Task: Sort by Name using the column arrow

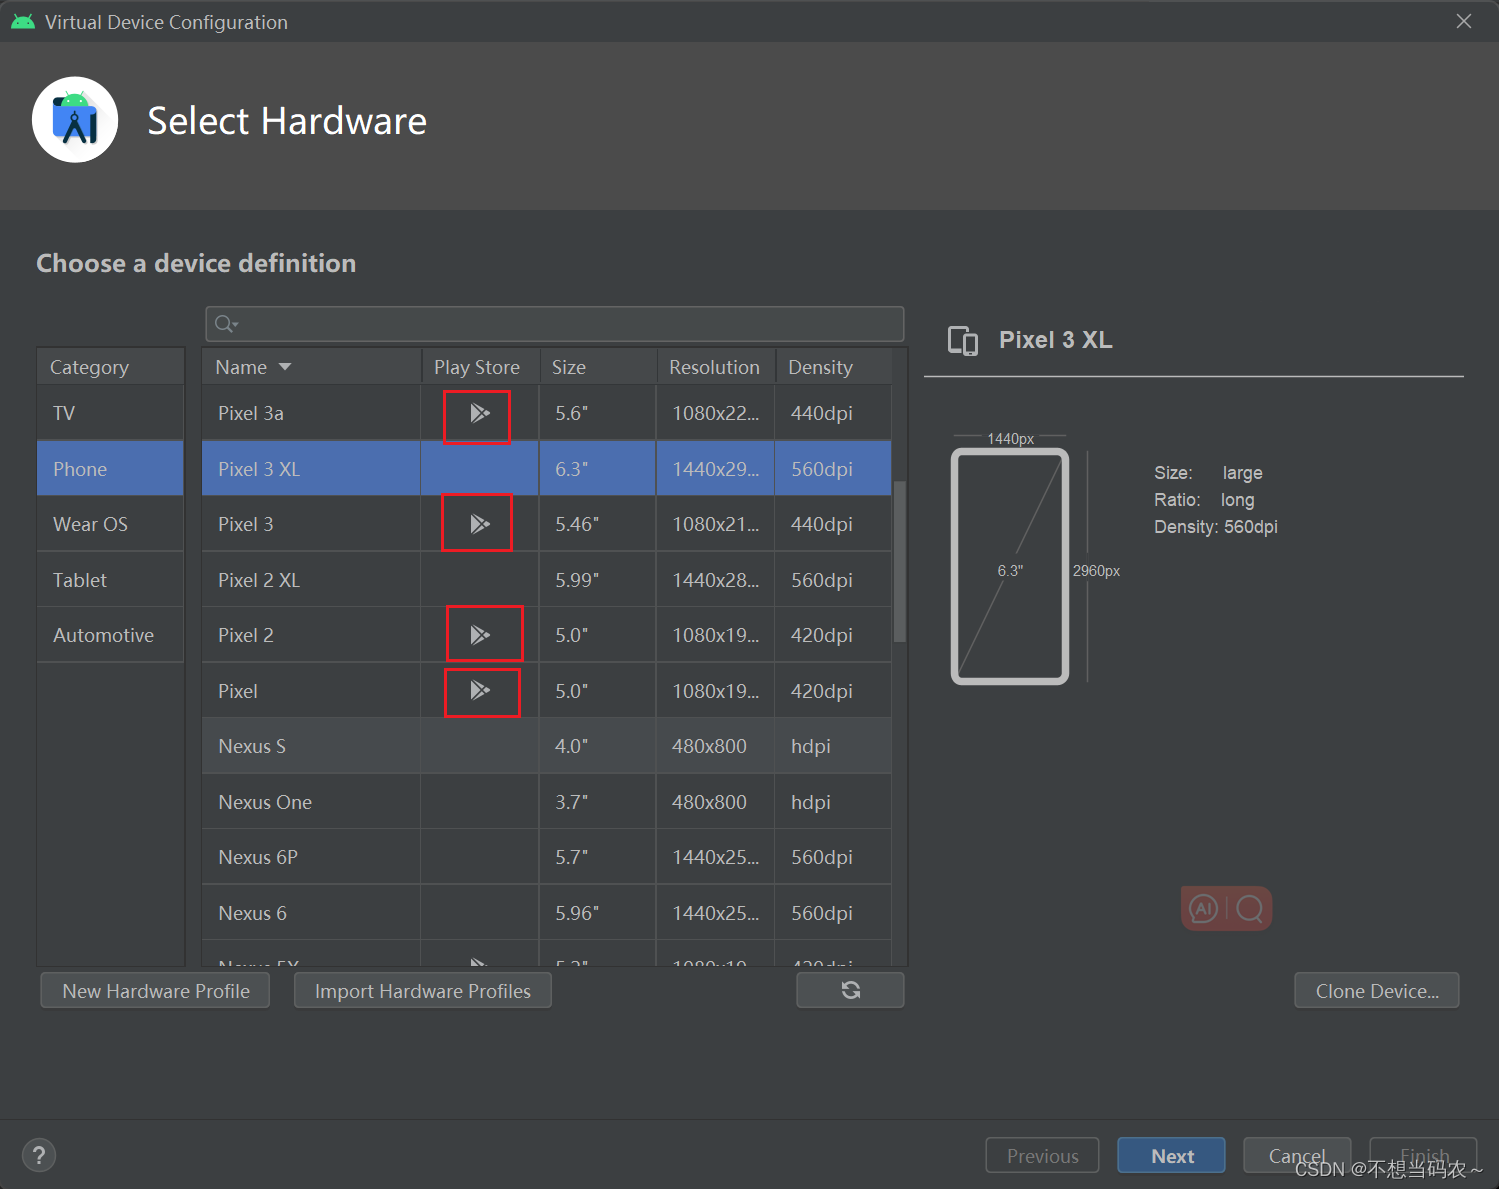Action: (285, 367)
